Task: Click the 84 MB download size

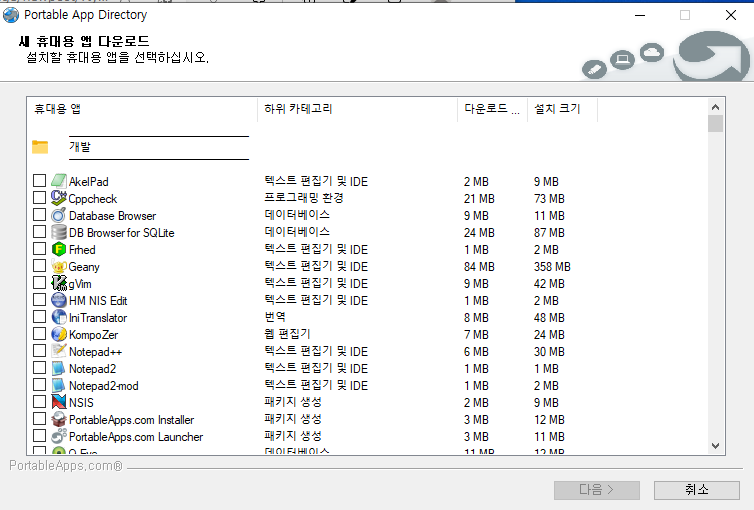Action: pos(479,267)
